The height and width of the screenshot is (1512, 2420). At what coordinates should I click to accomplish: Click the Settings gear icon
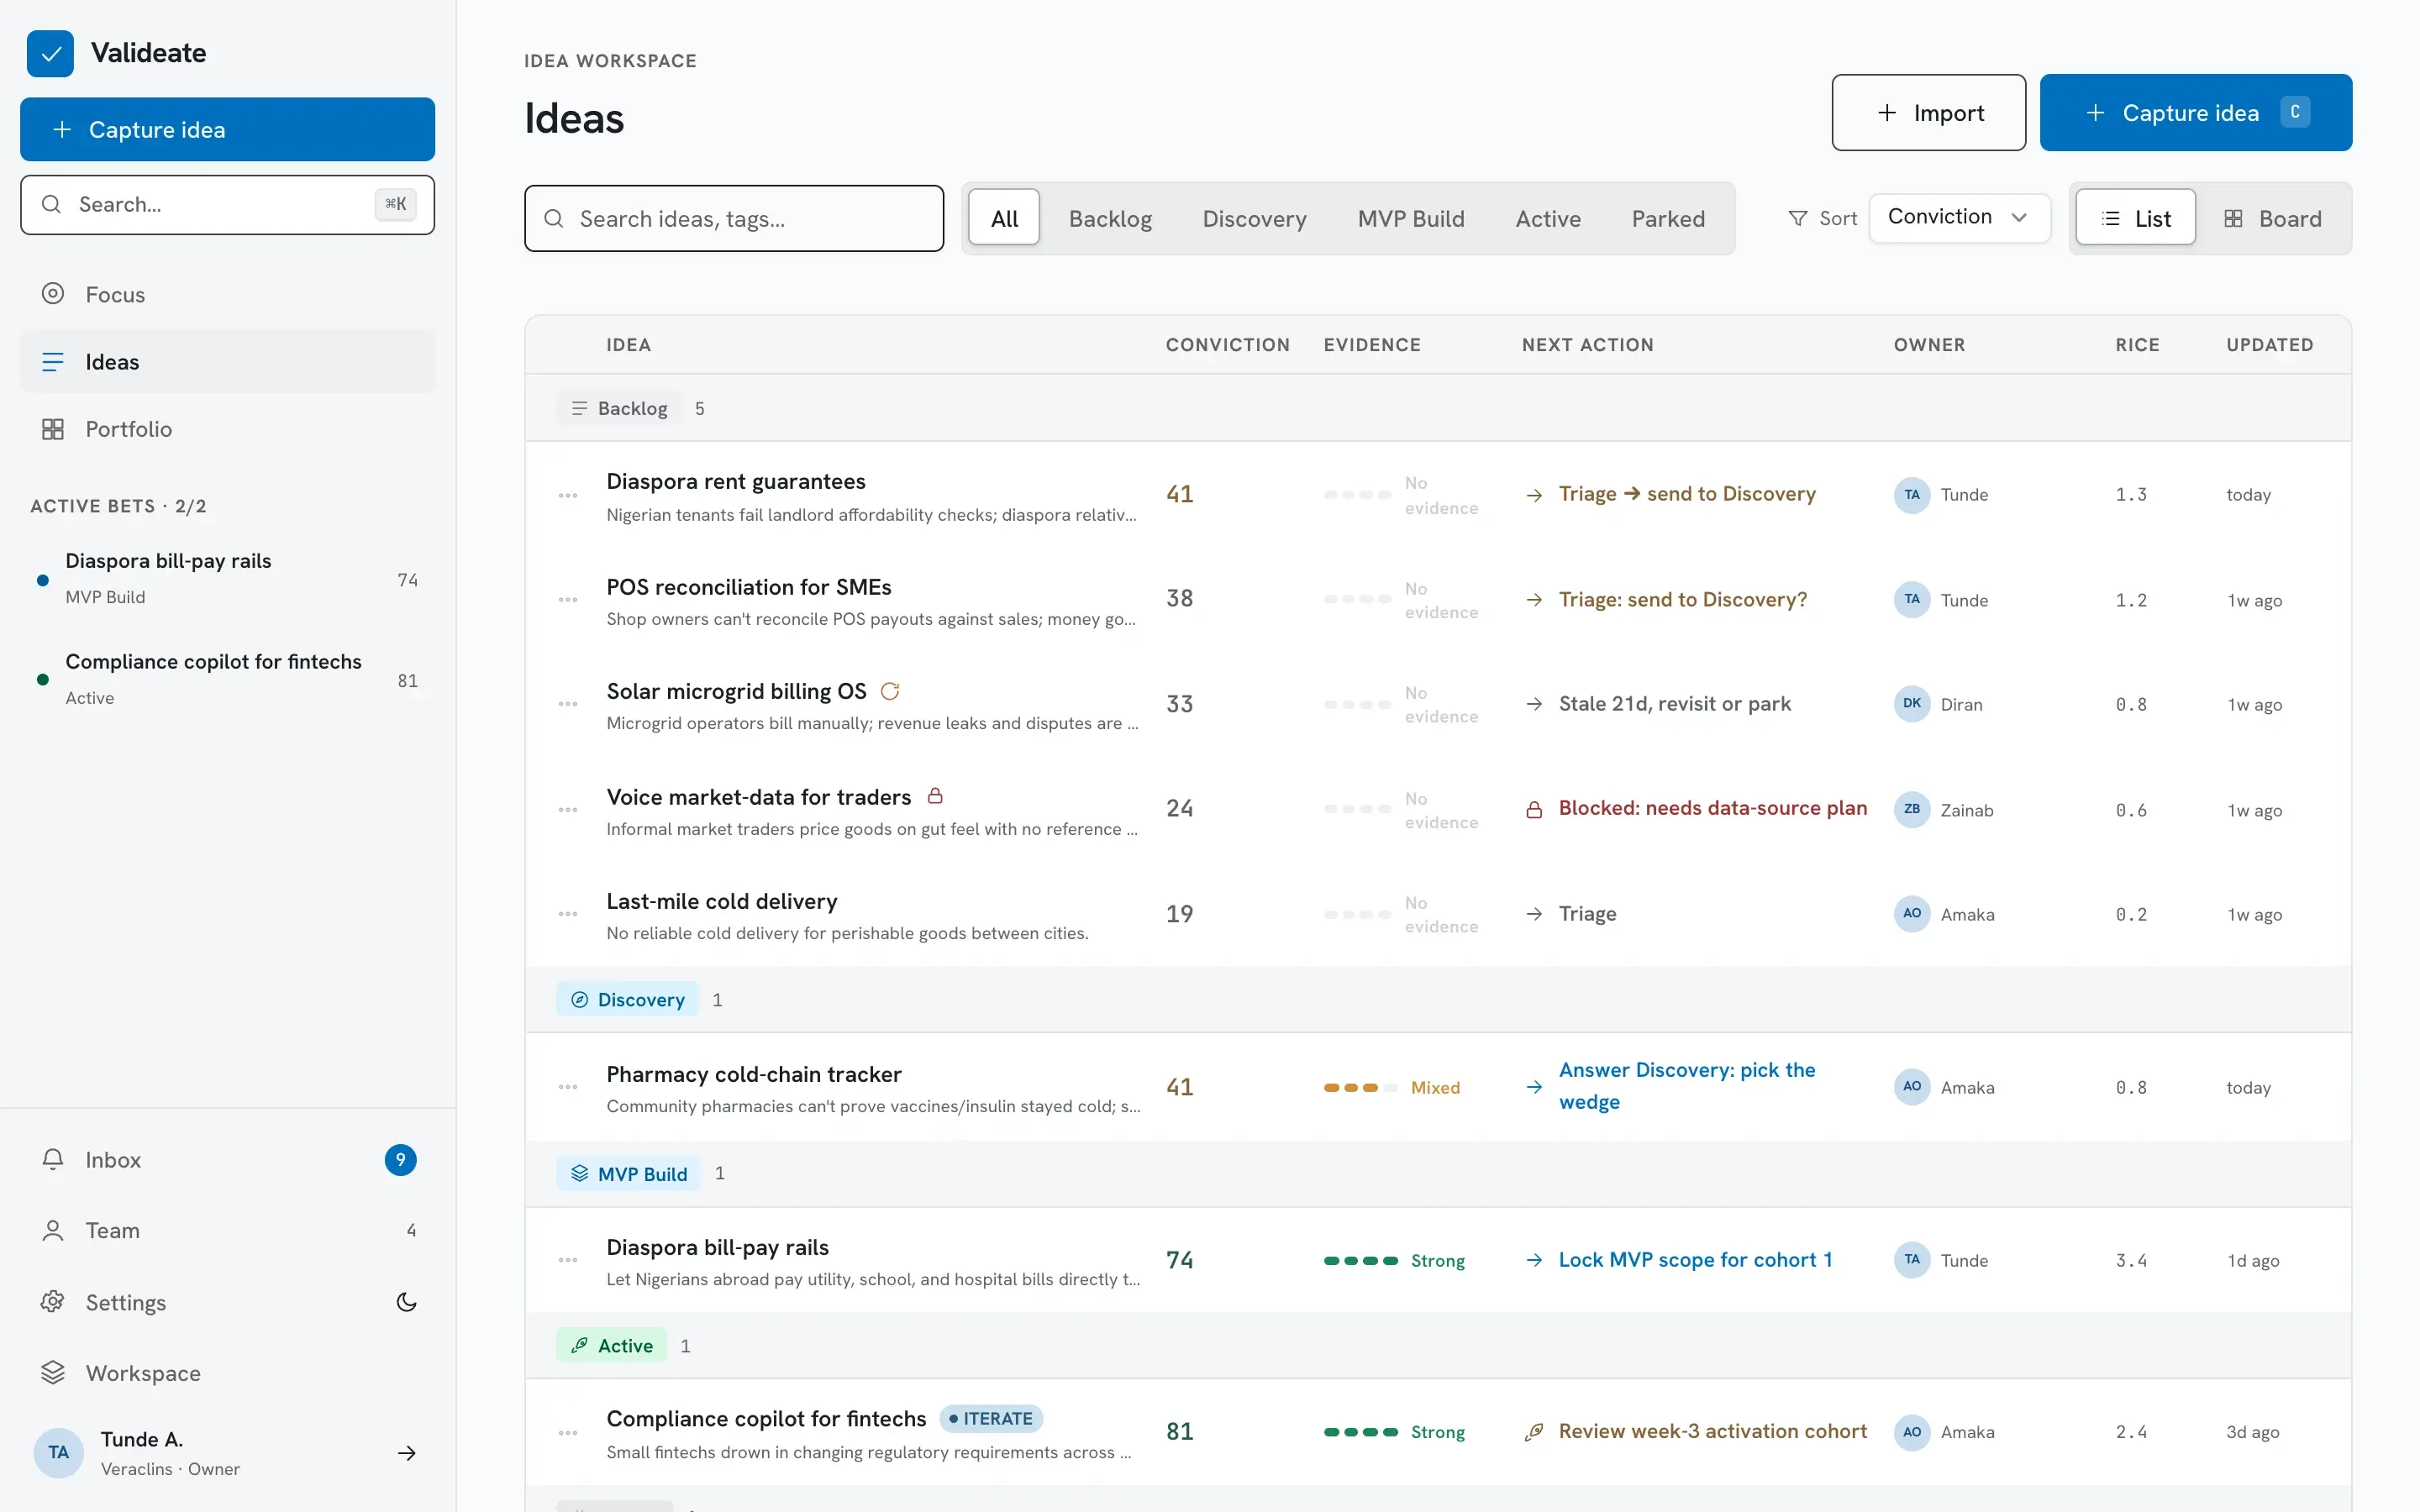tap(53, 1302)
